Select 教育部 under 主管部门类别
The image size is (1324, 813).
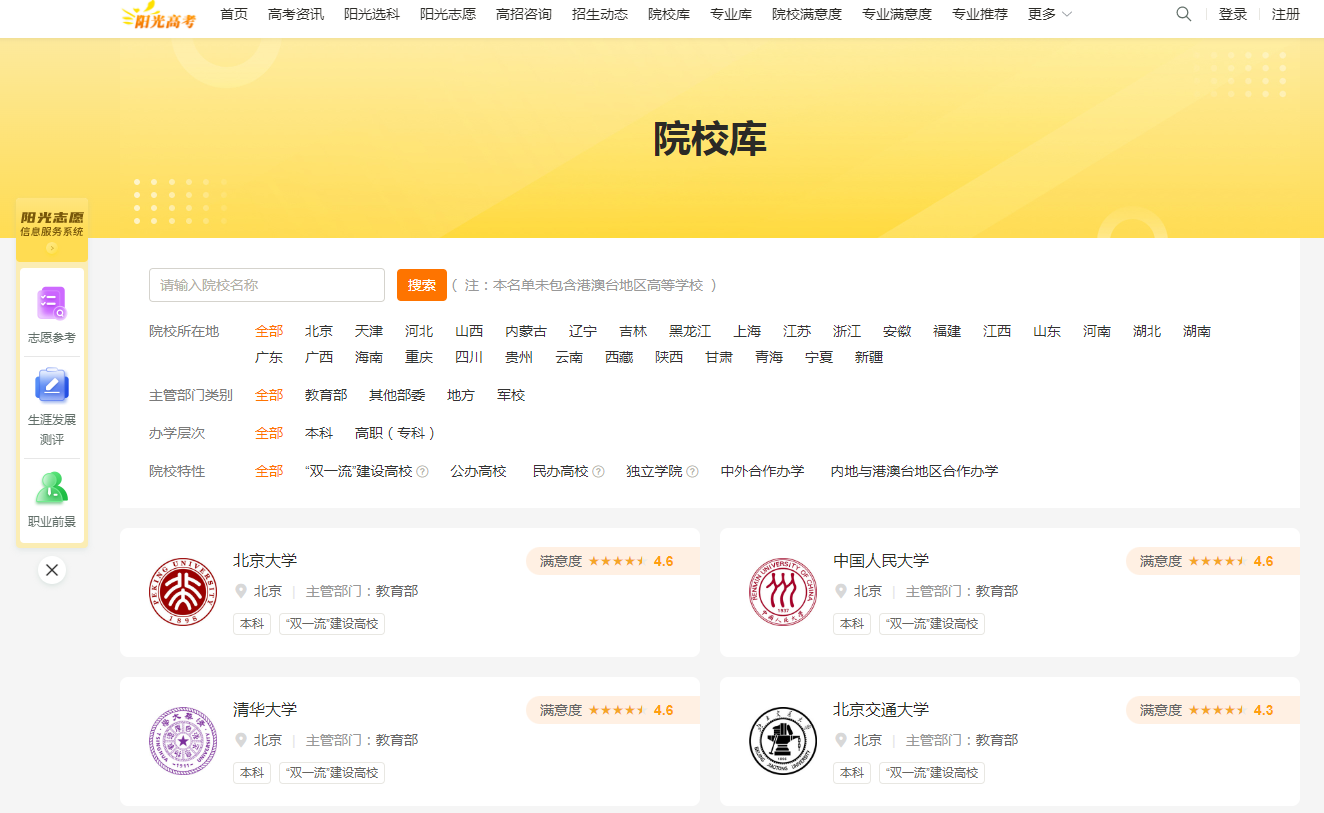tap(326, 395)
